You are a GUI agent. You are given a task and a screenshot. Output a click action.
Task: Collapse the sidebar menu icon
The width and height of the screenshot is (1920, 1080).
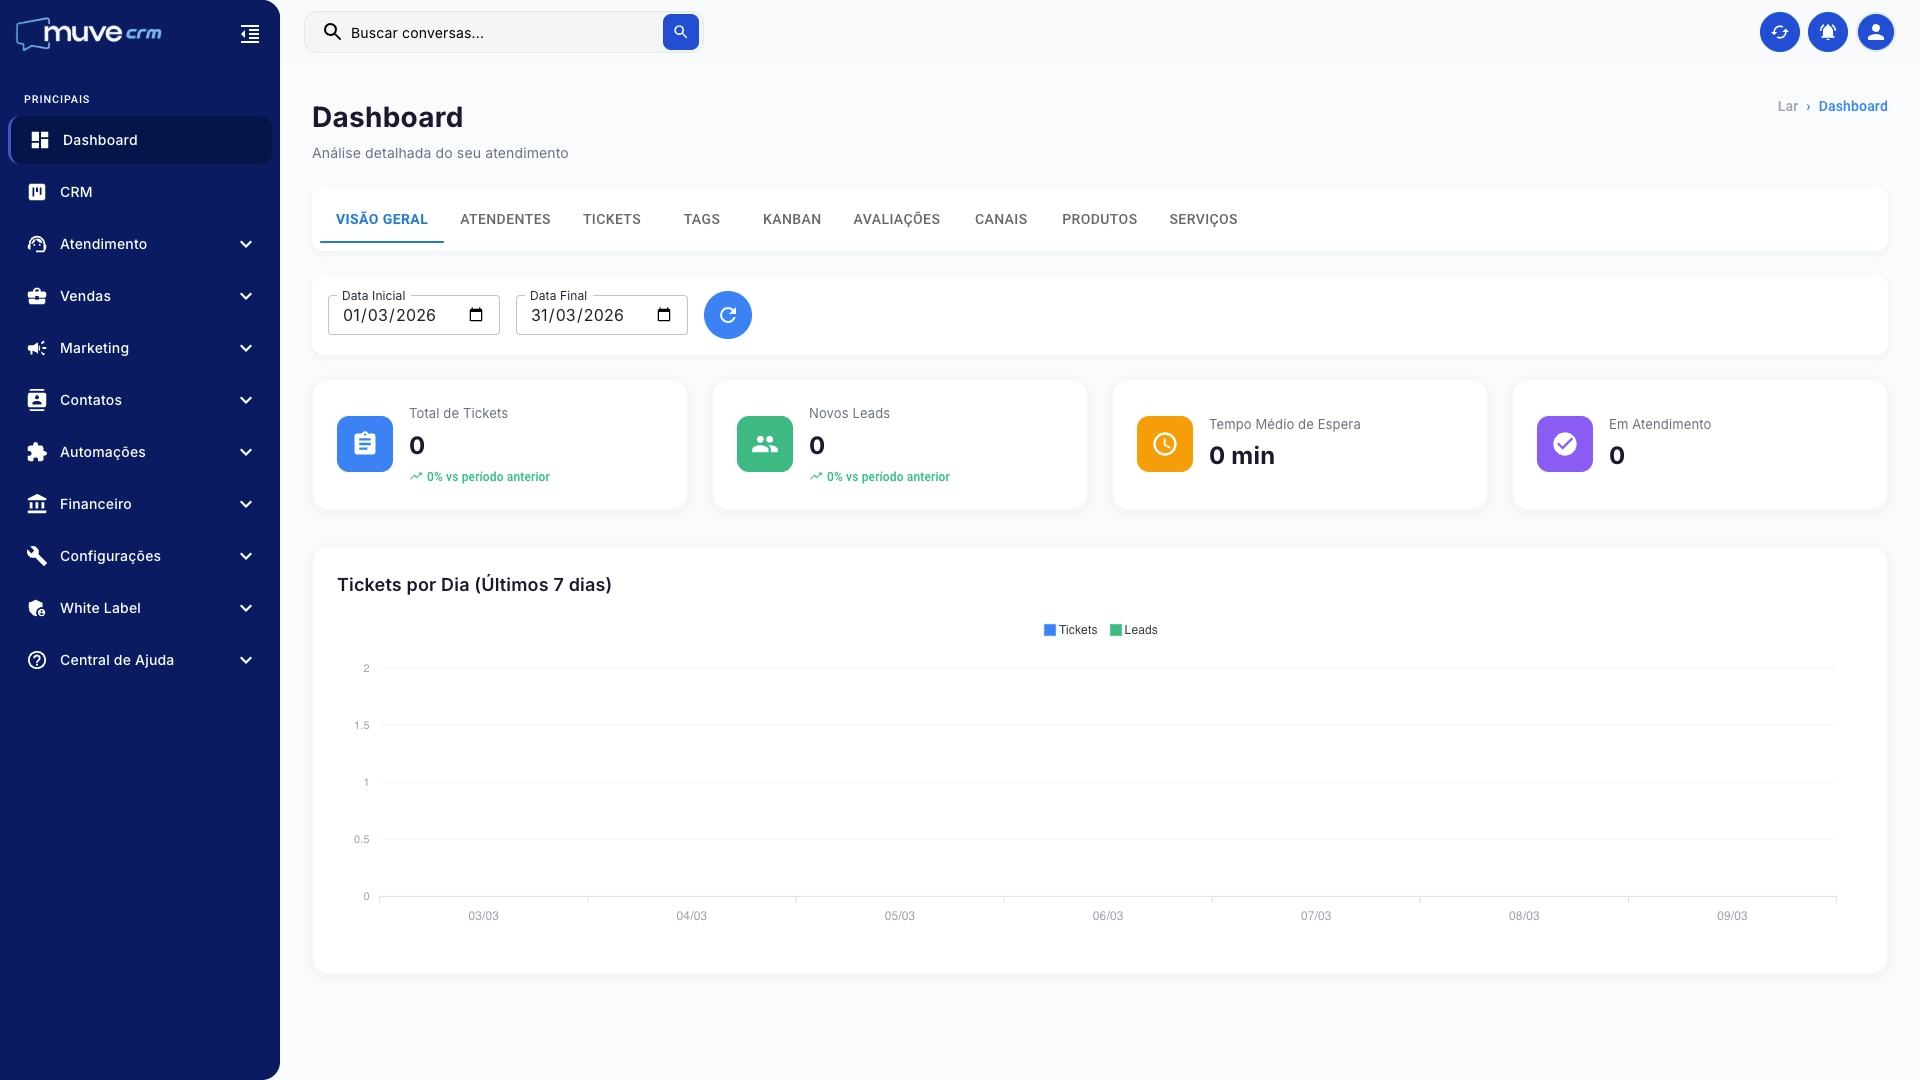pyautogui.click(x=250, y=35)
